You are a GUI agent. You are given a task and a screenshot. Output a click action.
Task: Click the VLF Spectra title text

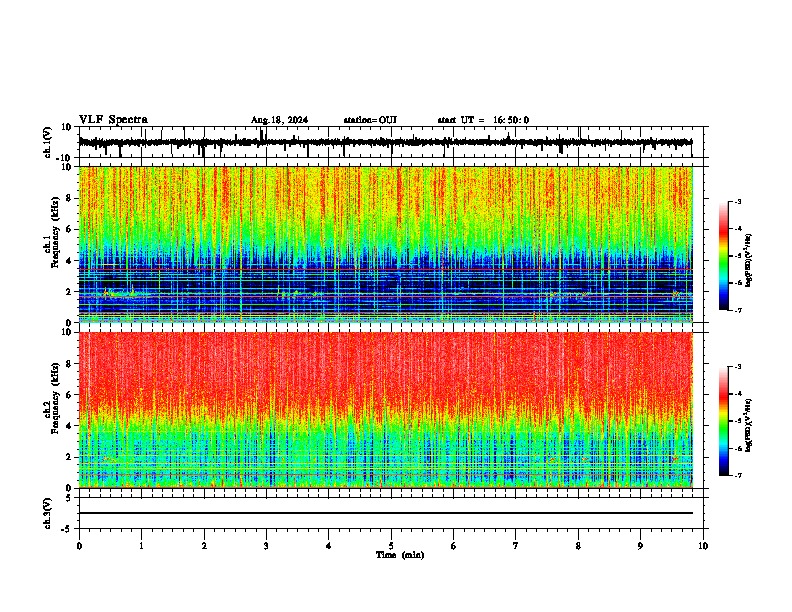(x=113, y=120)
